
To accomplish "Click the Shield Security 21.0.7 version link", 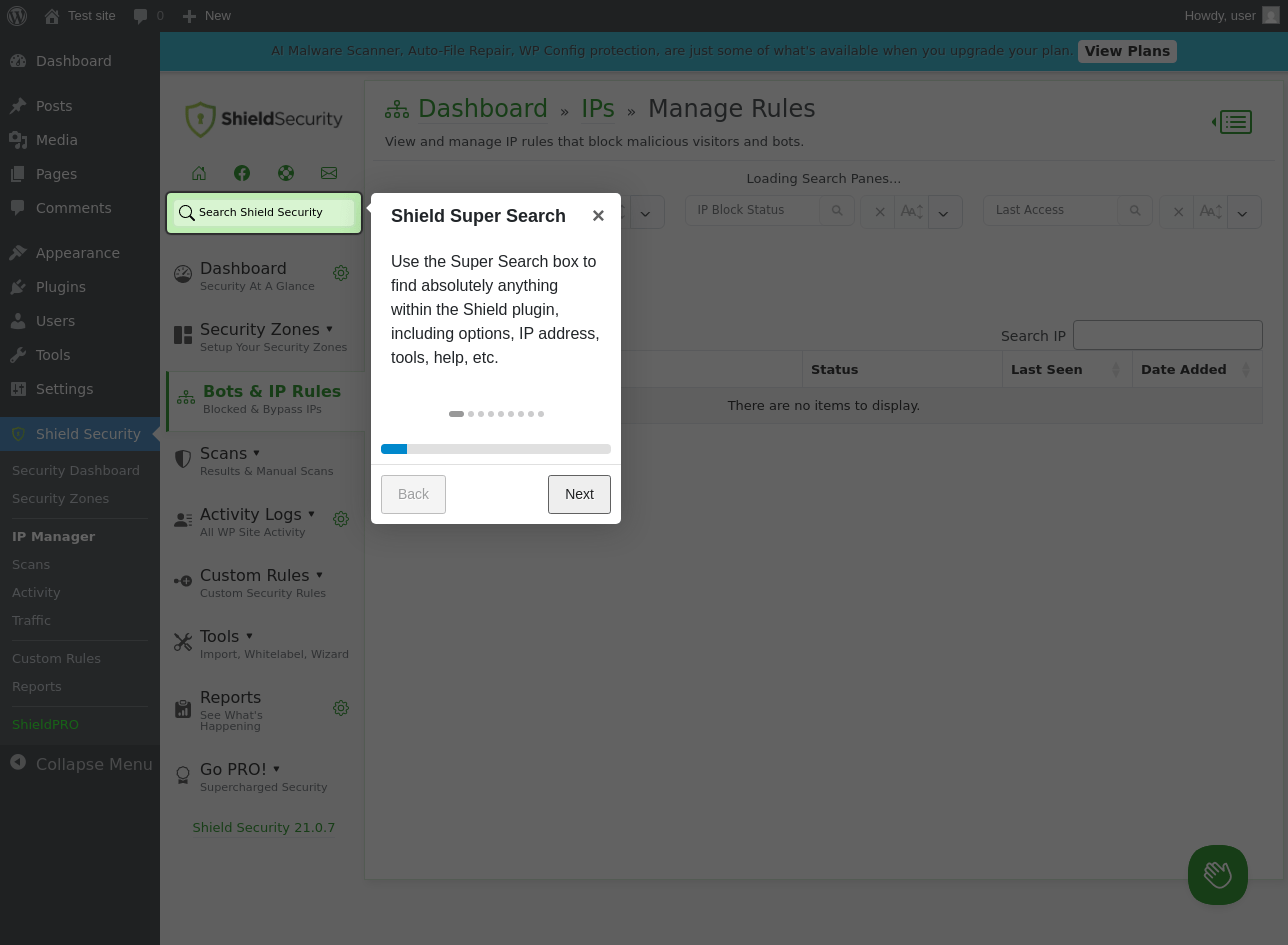I will (x=264, y=828).
